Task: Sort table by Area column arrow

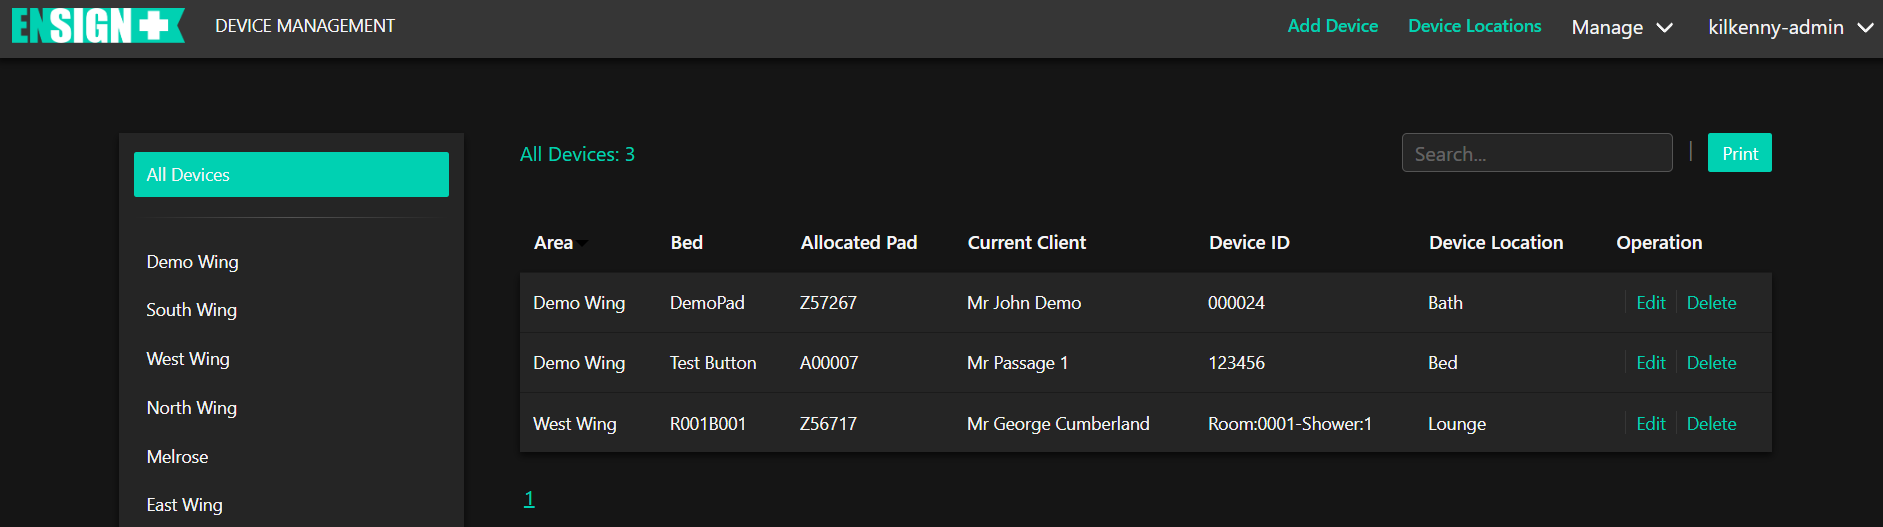Action: (x=582, y=243)
